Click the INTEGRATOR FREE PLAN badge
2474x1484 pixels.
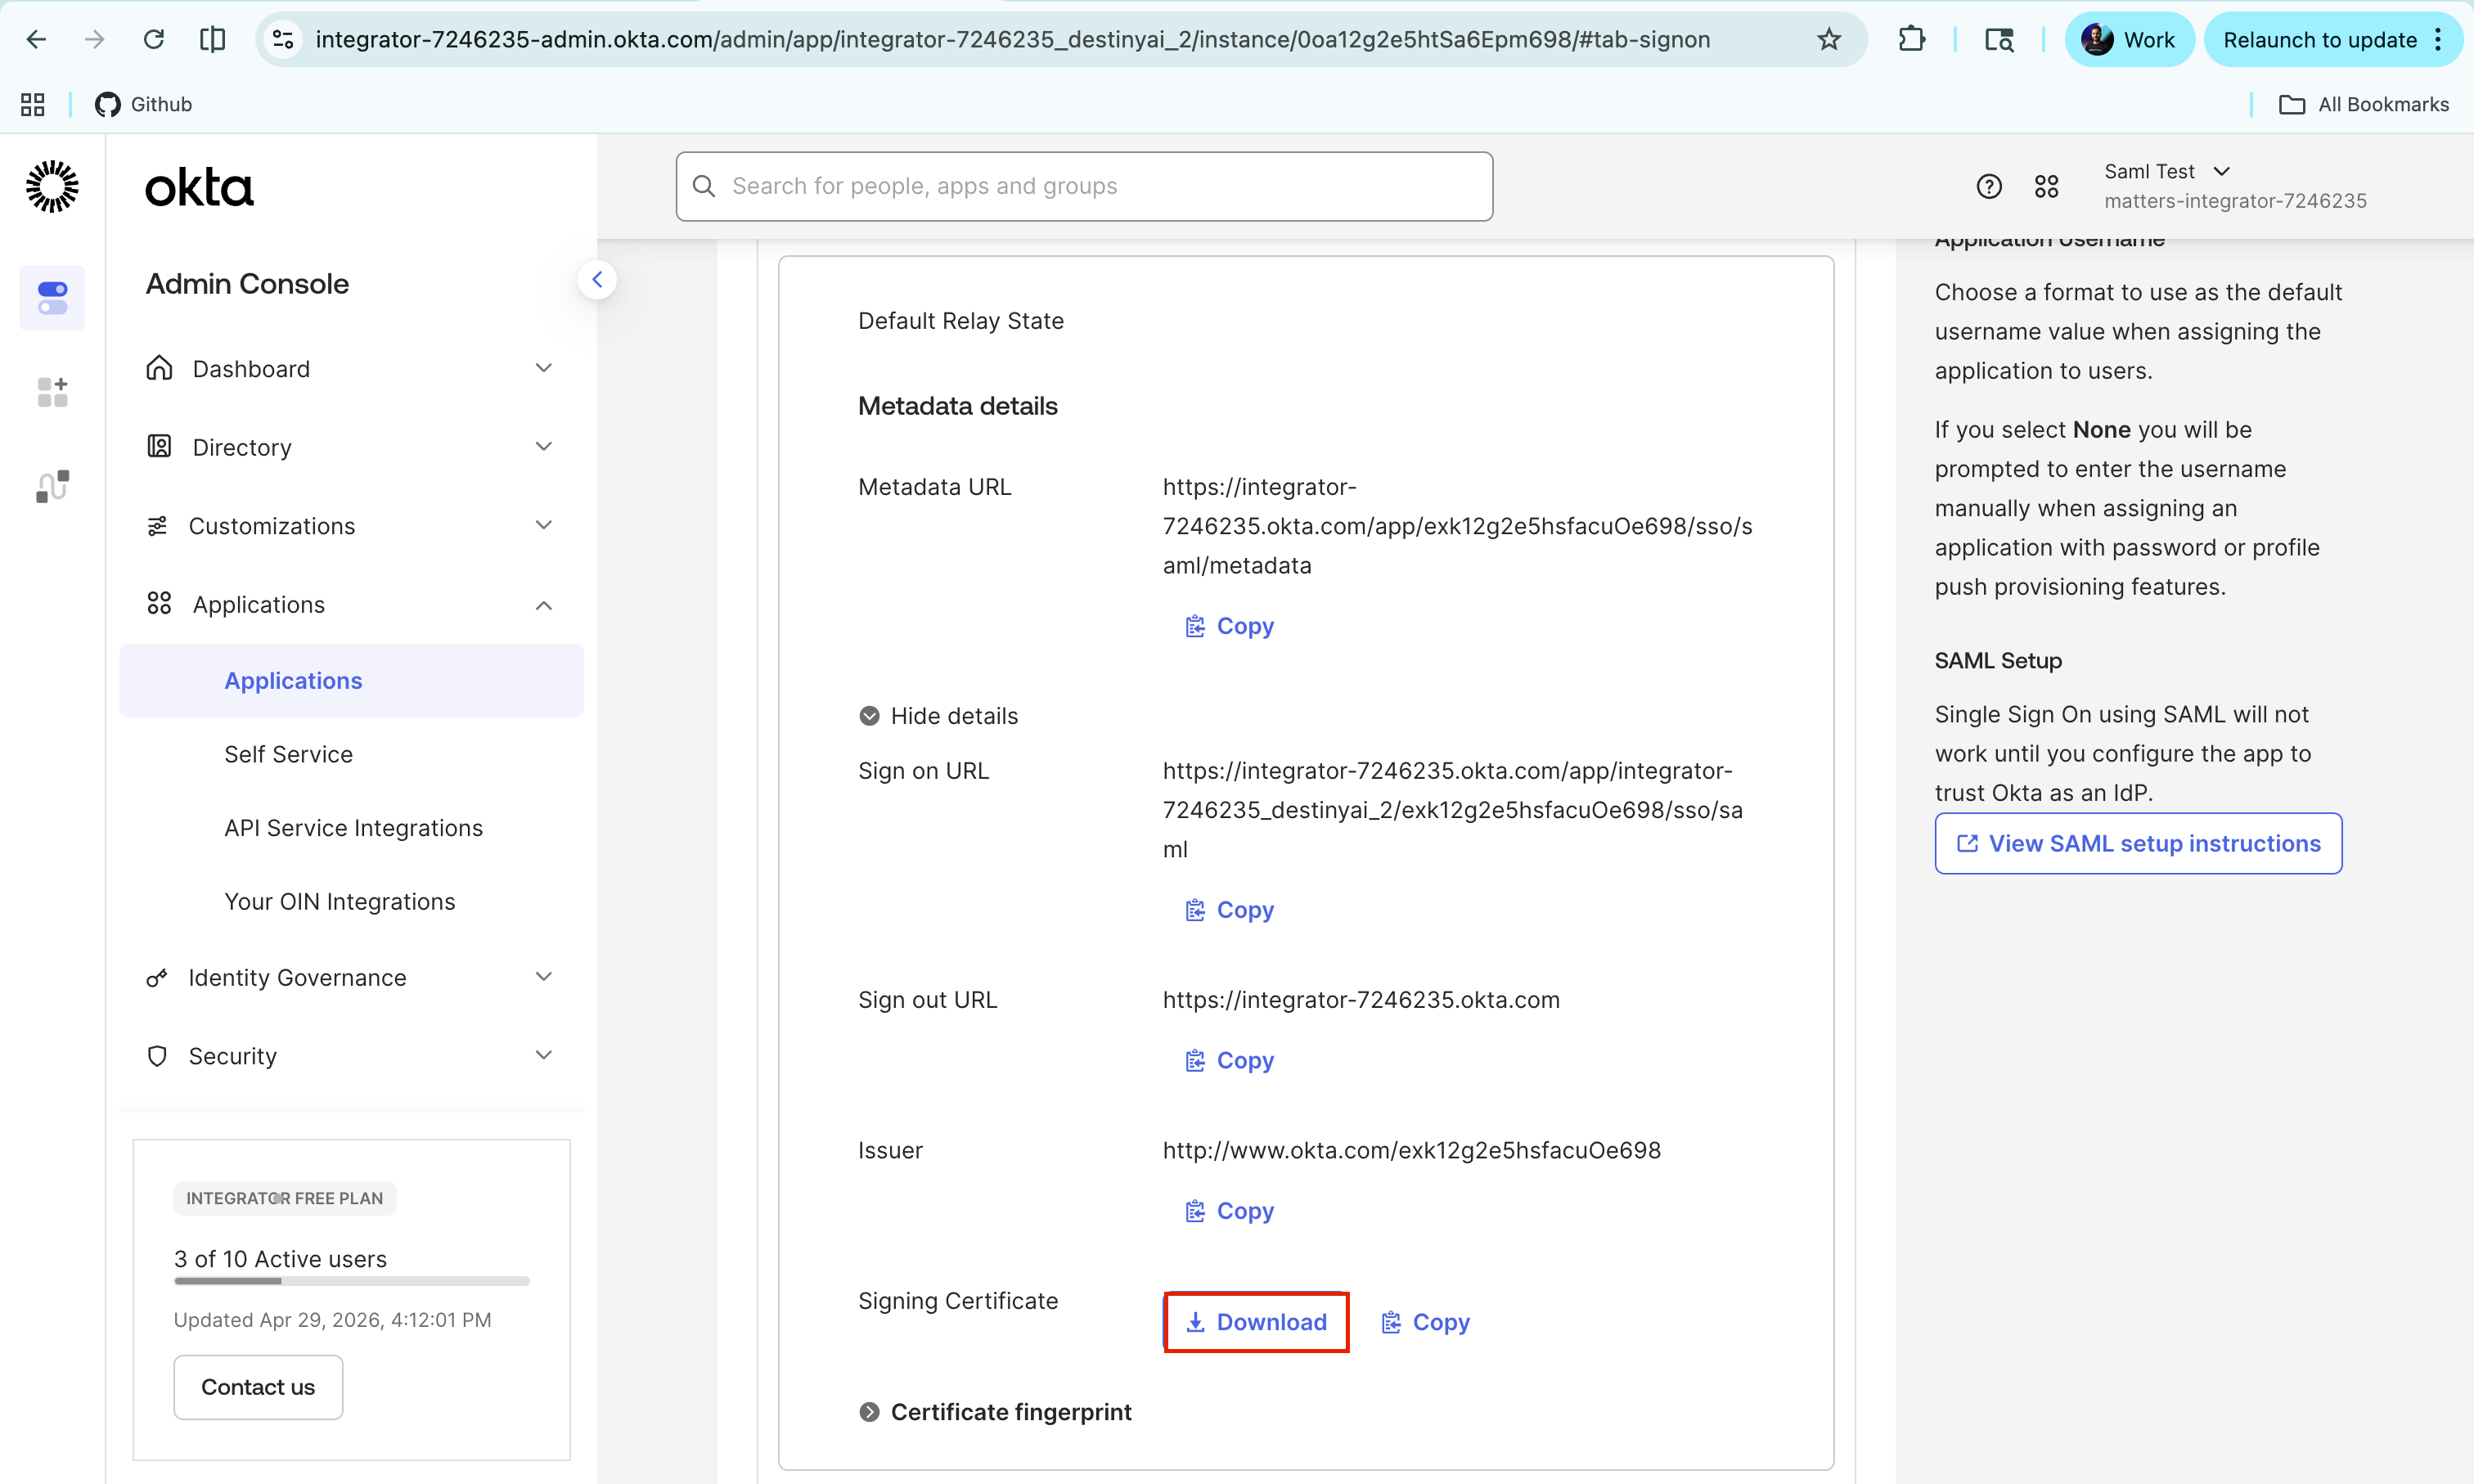[x=285, y=1198]
